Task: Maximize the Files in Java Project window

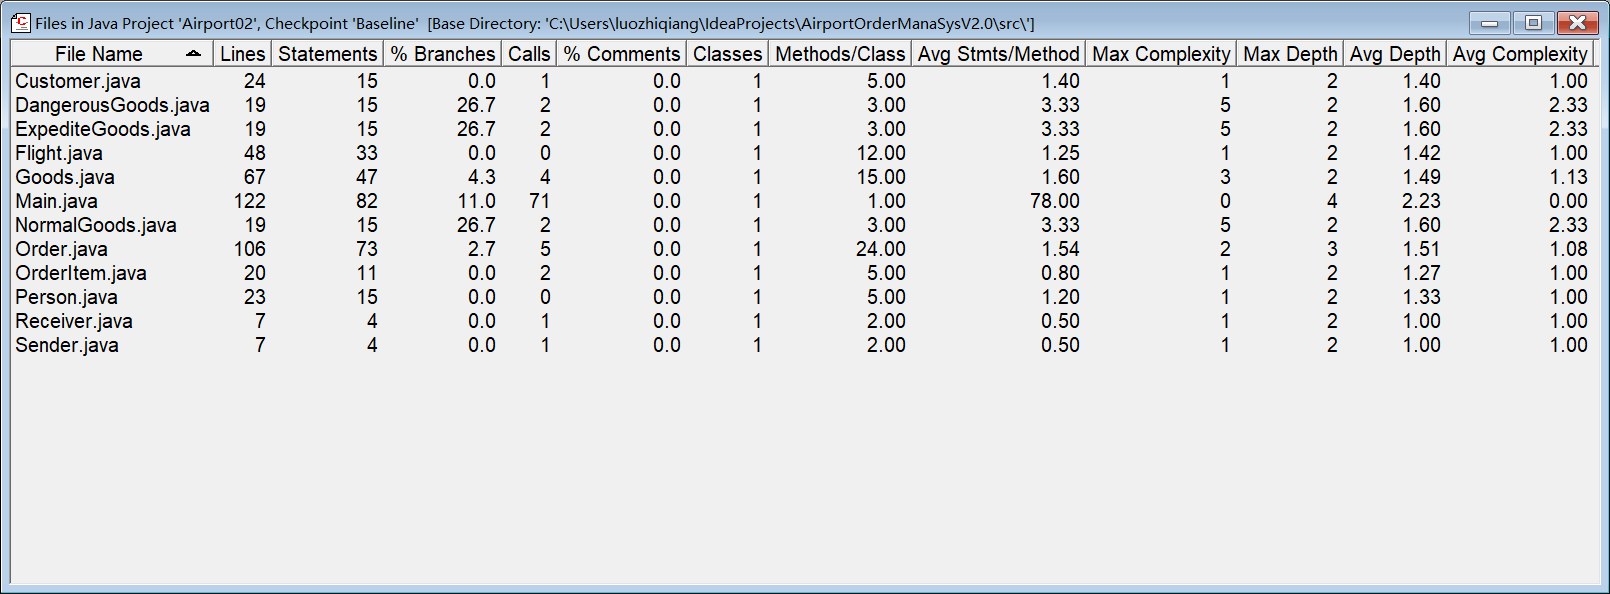Action: pyautogui.click(x=1533, y=22)
